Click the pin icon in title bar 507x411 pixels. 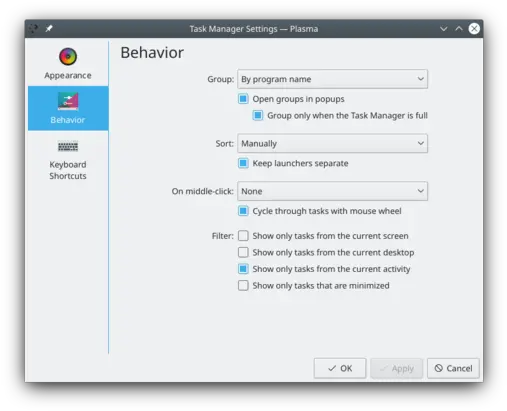49,29
